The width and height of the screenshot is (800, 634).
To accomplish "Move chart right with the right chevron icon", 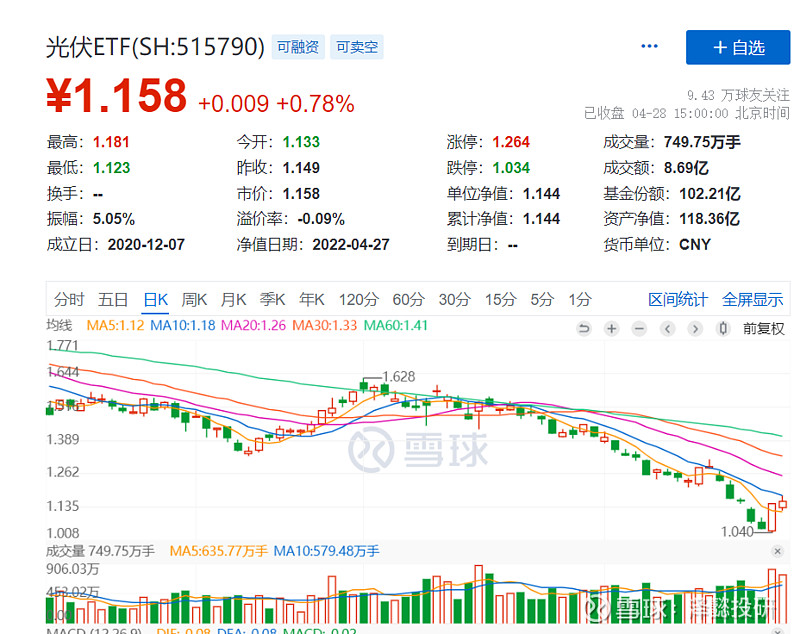I will click(x=695, y=328).
